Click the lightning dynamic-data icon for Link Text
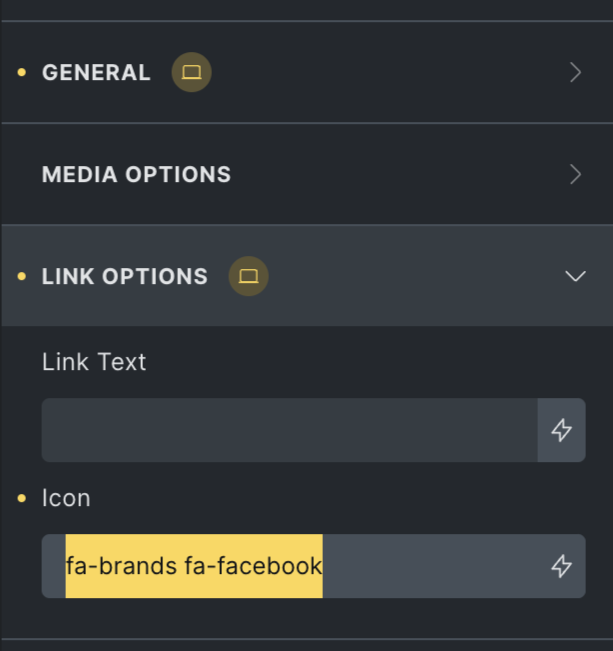 pos(562,430)
